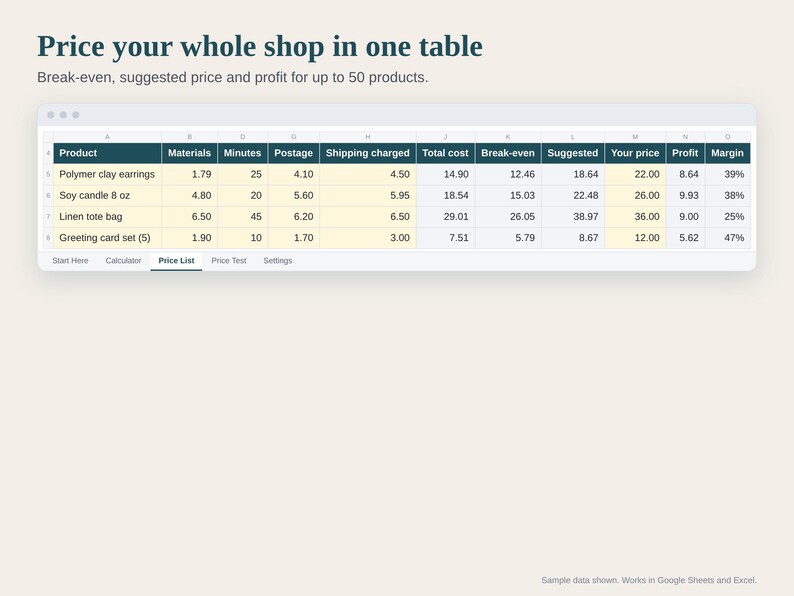Click postage value 4.10 for earrings

pyautogui.click(x=294, y=174)
